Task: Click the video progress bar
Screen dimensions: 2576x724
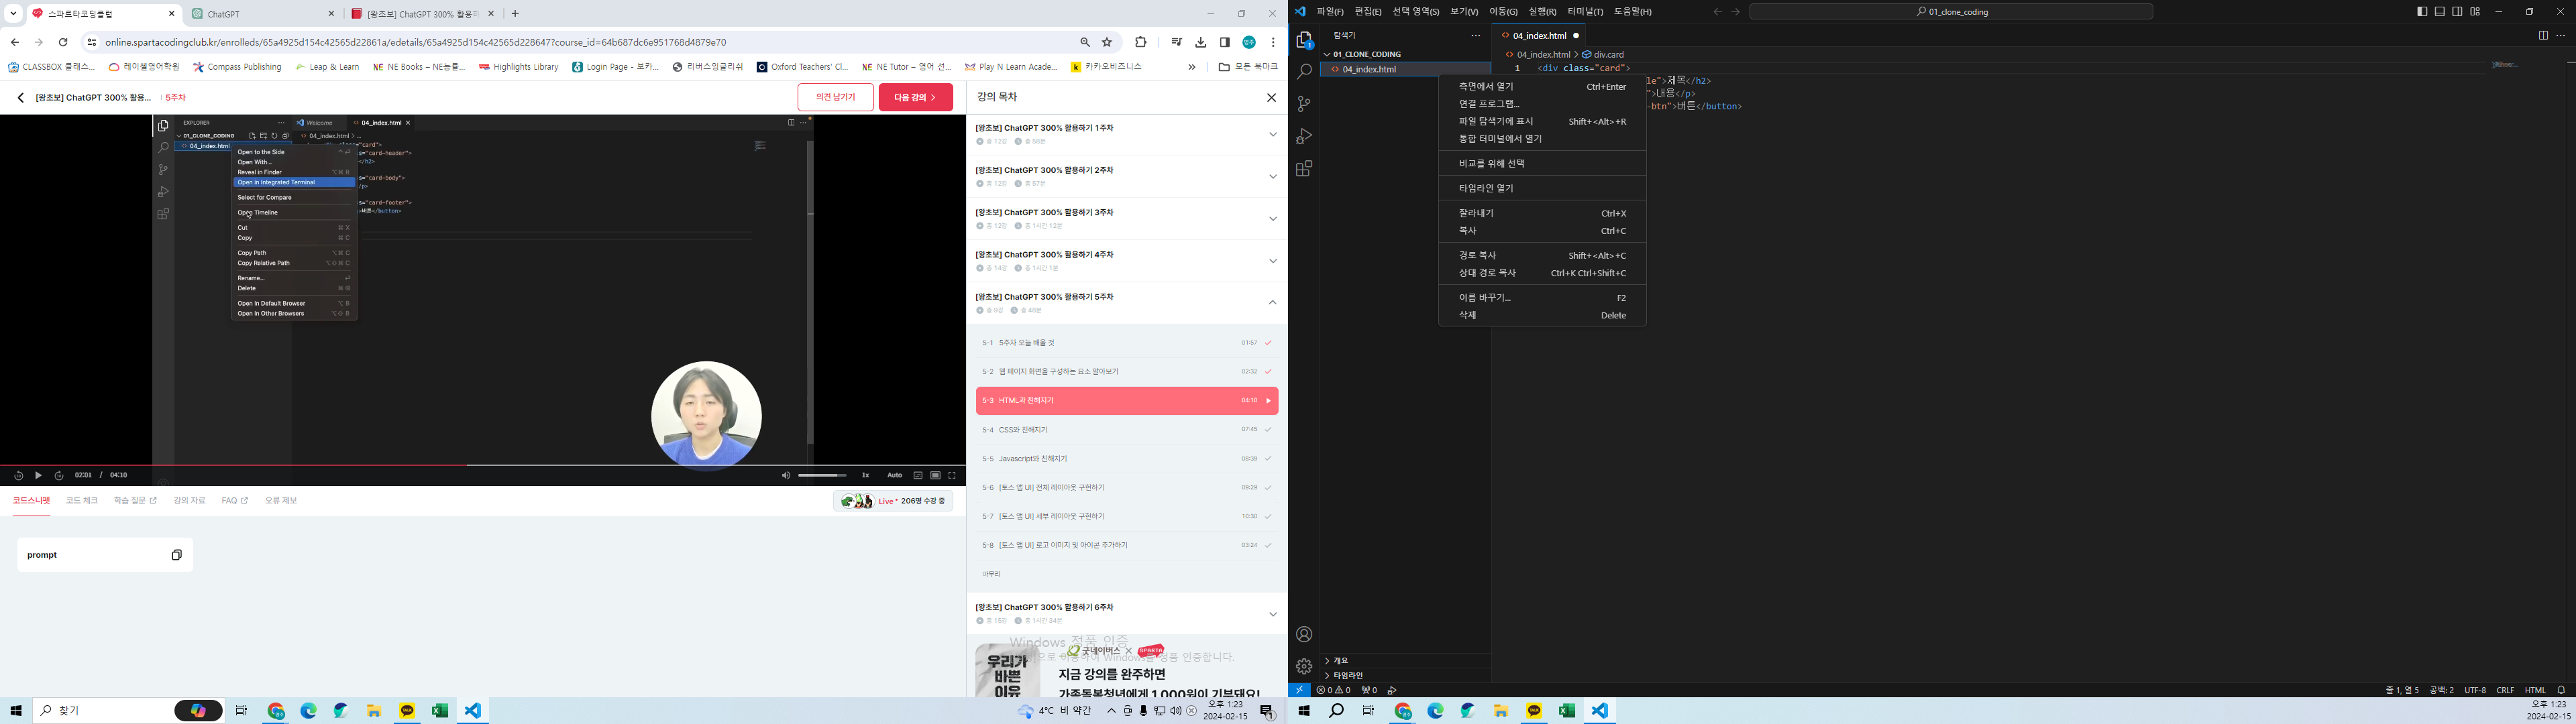Action: 483,465
